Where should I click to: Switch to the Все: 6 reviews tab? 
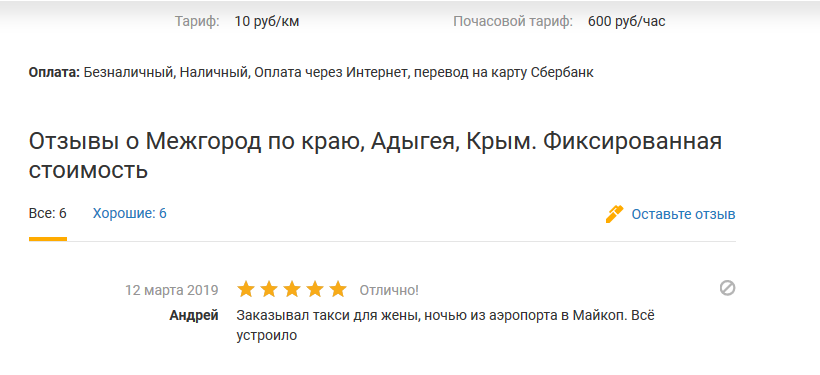48,213
